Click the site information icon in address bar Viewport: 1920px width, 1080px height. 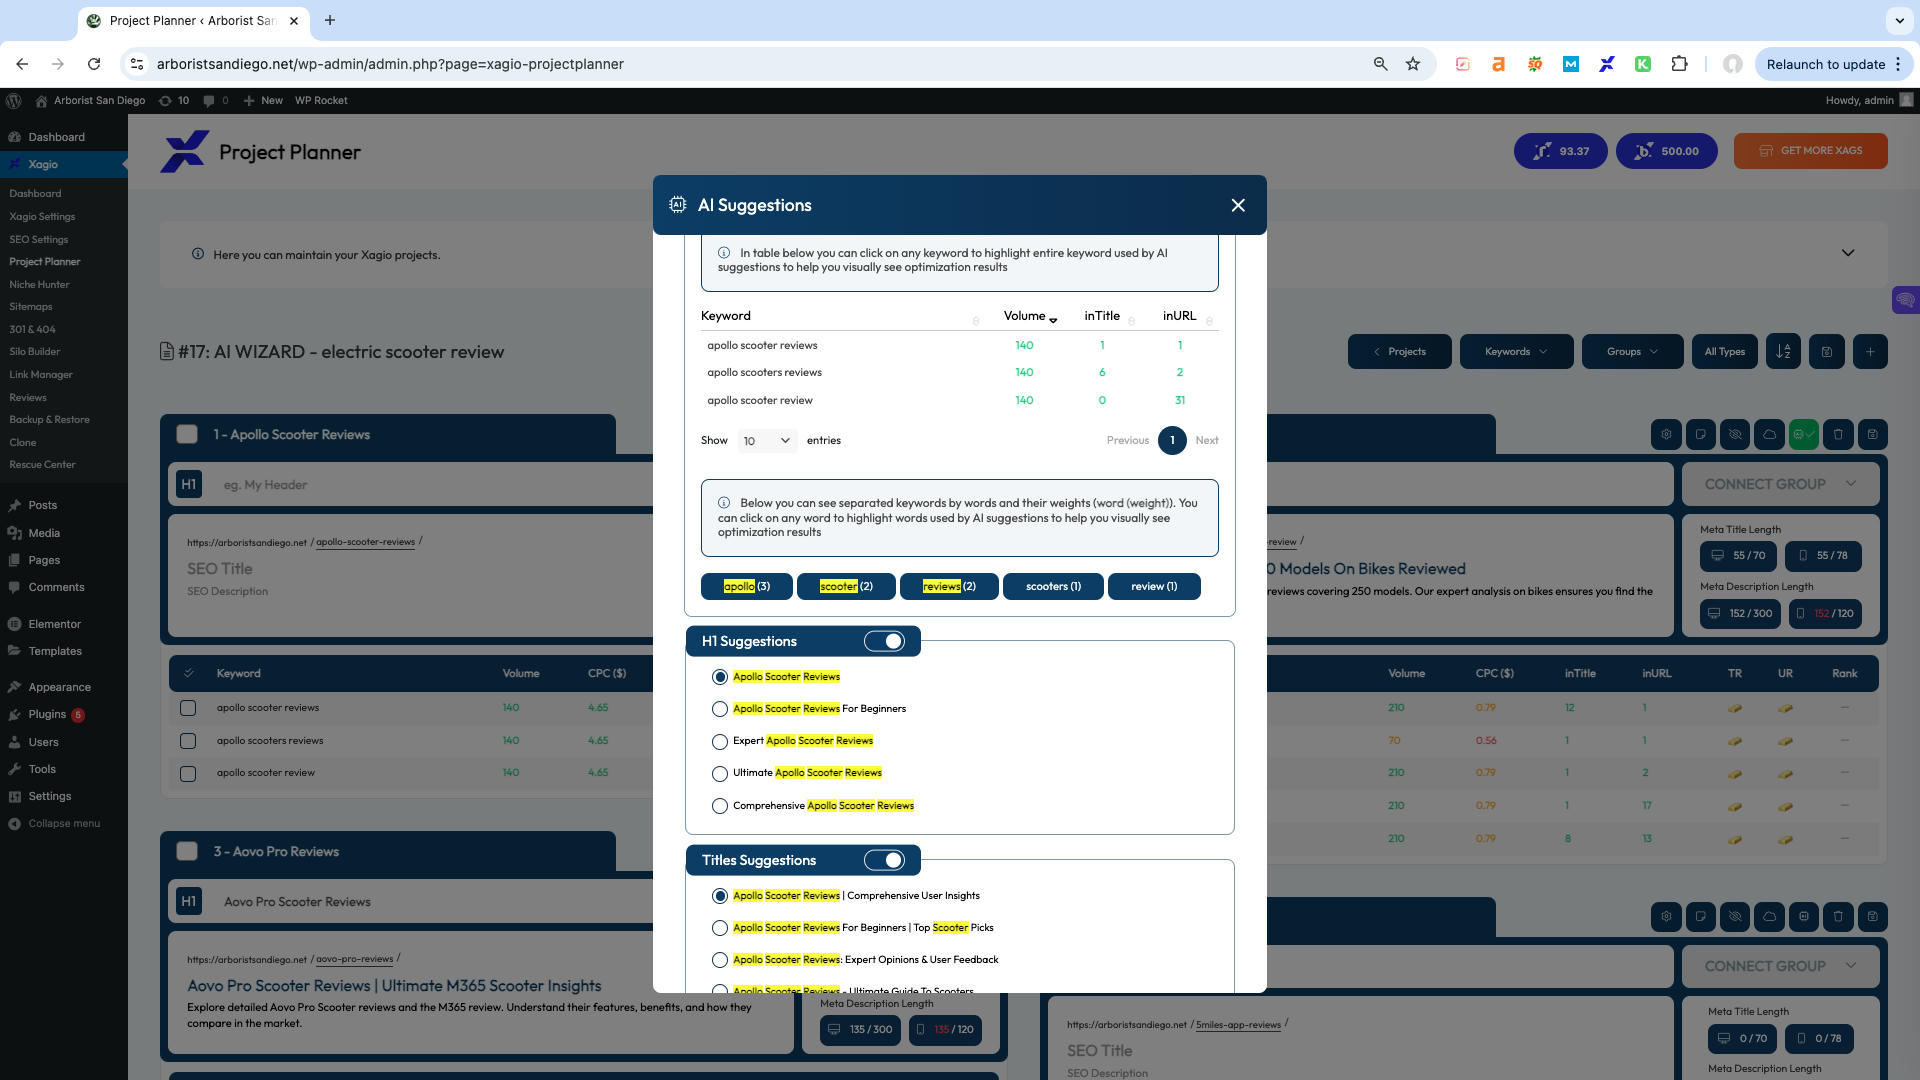coord(137,64)
